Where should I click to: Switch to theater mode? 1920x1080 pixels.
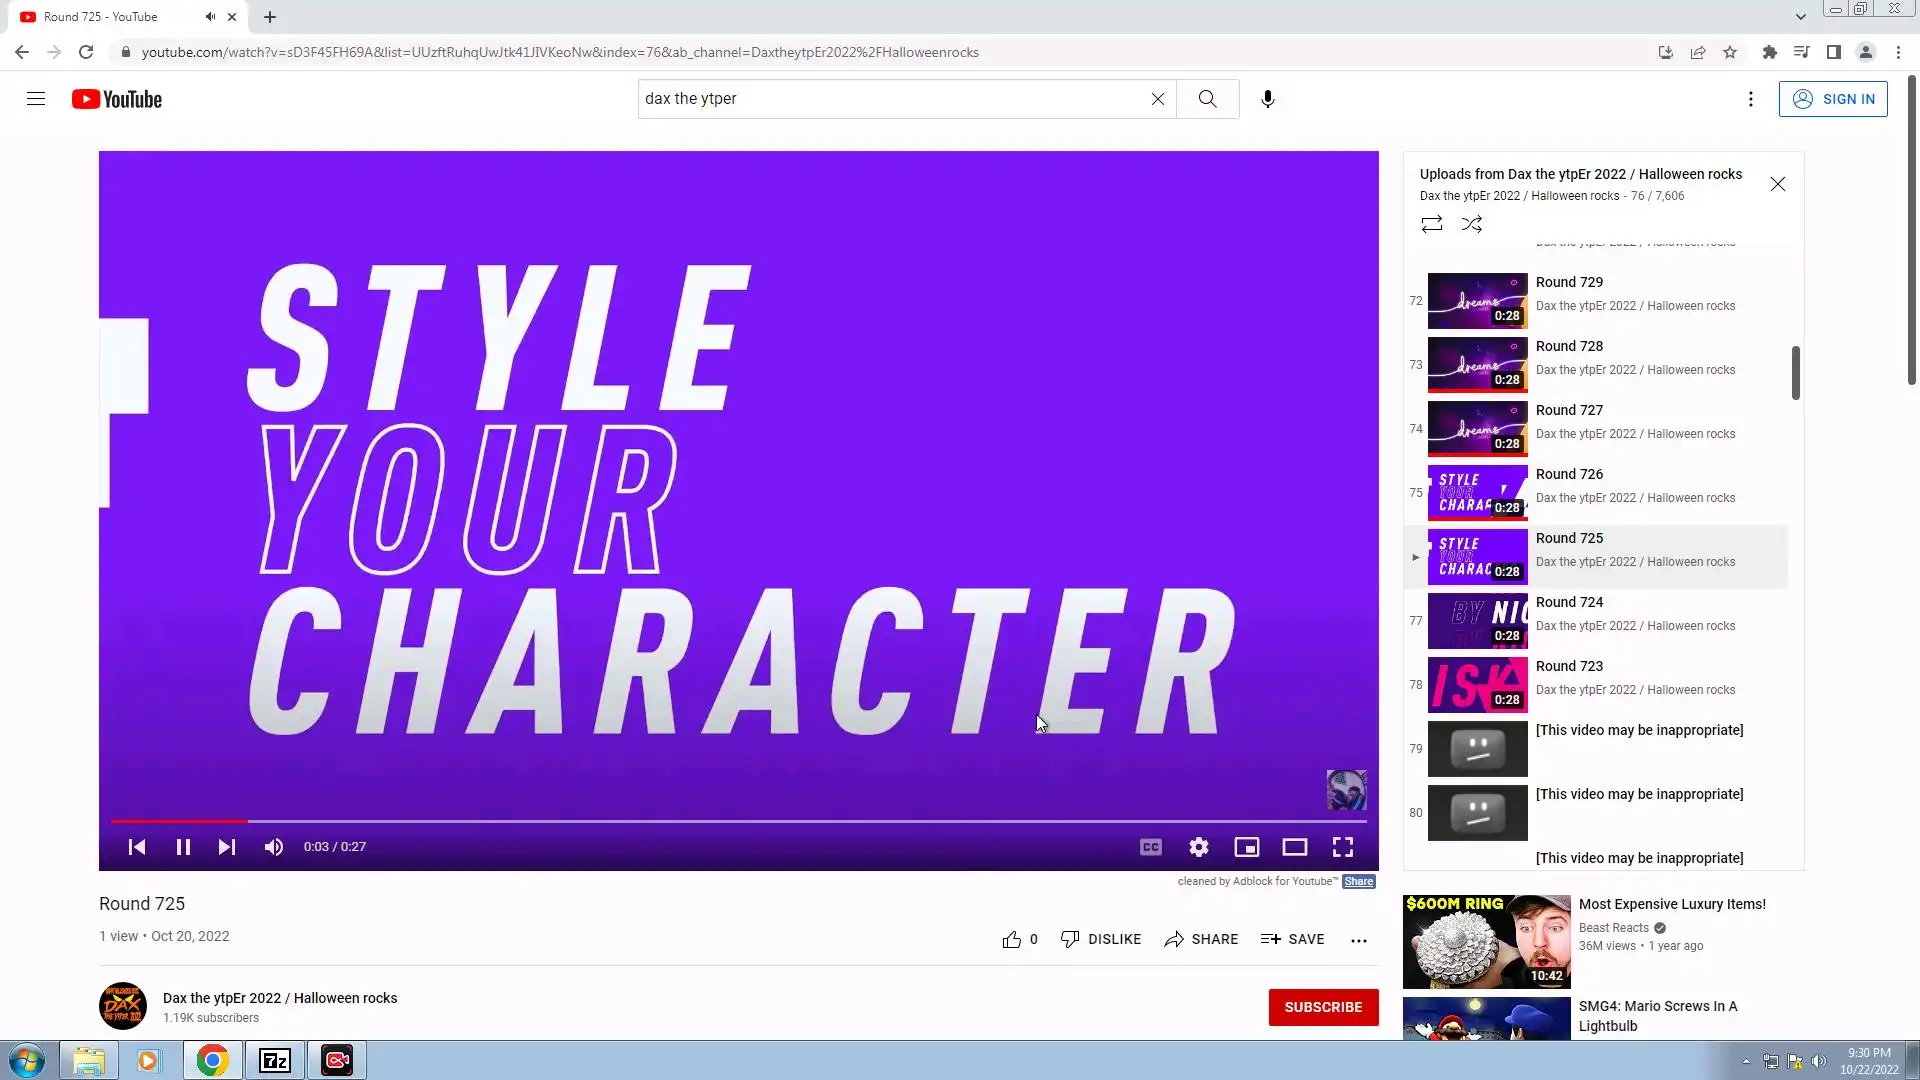tap(1295, 847)
